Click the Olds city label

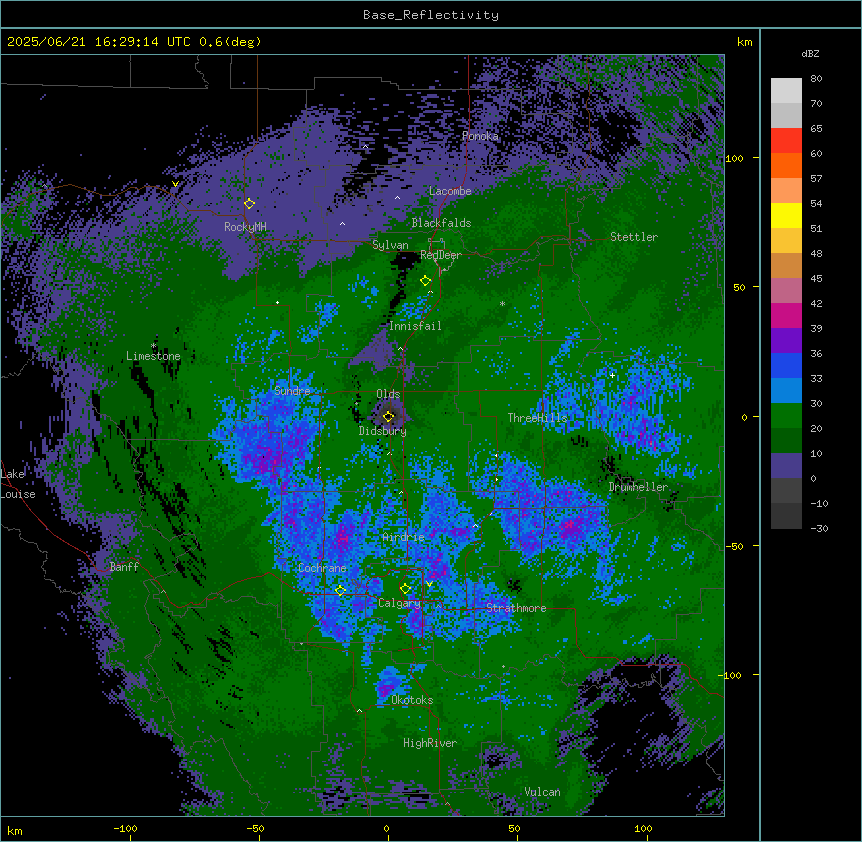click(x=388, y=394)
